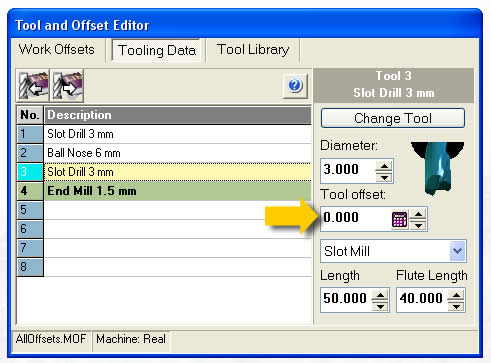Viewport: 491px width, 363px height.
Task: Decrease Flute Length with down arrow
Action: coord(456,306)
